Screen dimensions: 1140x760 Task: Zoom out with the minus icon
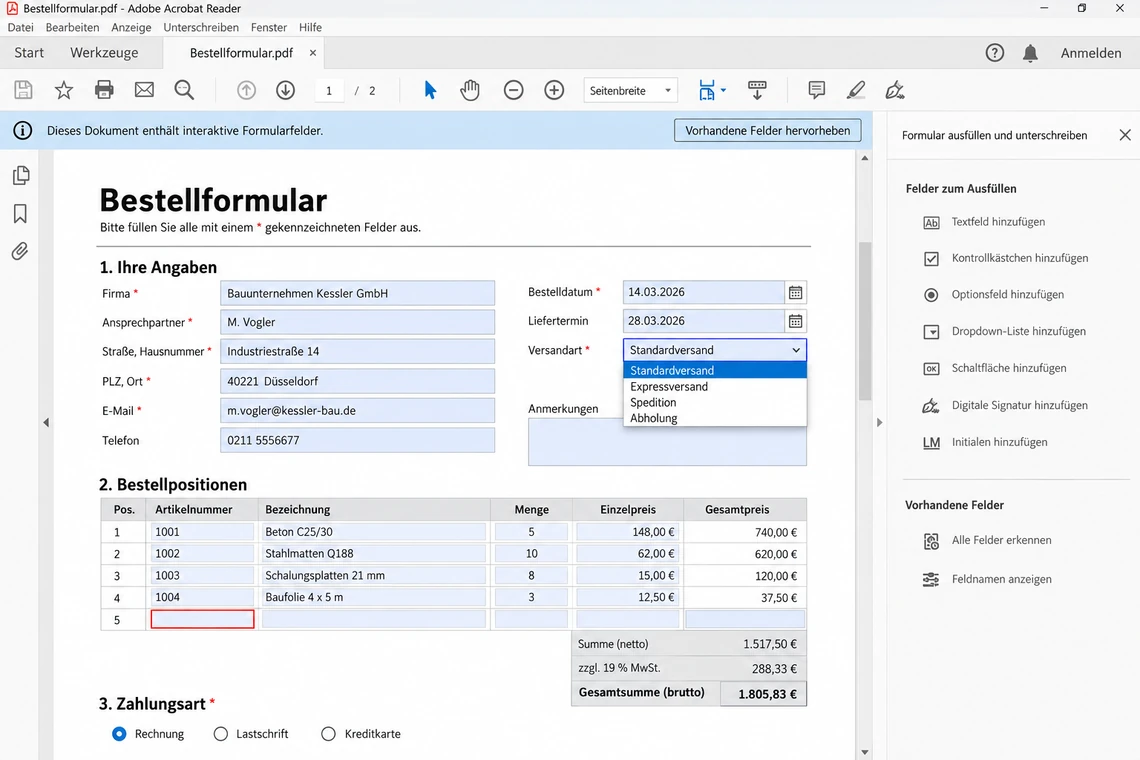[513, 90]
